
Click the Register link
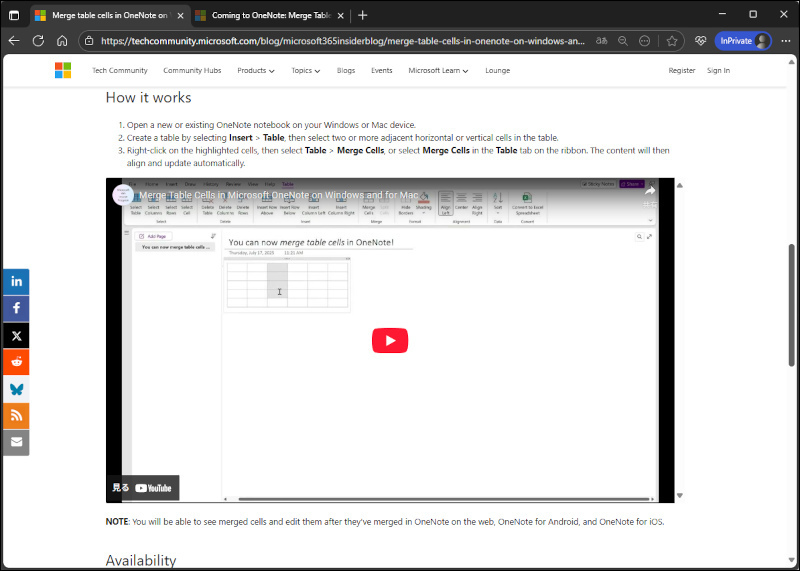pyautogui.click(x=682, y=71)
